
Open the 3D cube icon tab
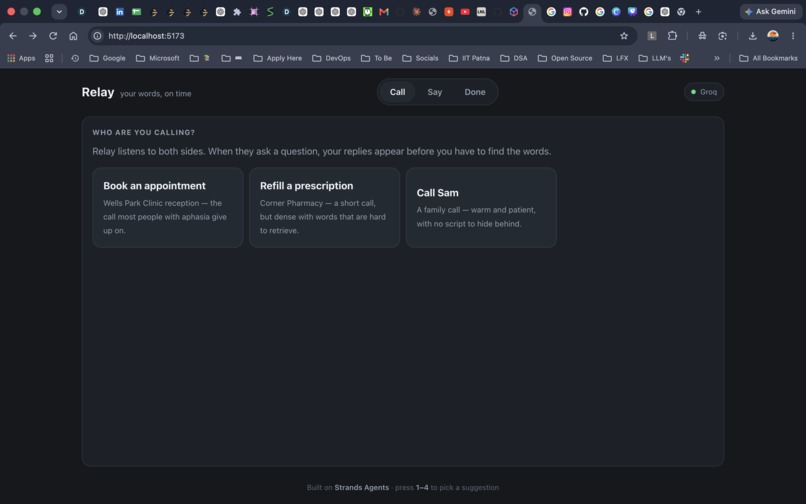[x=514, y=12]
